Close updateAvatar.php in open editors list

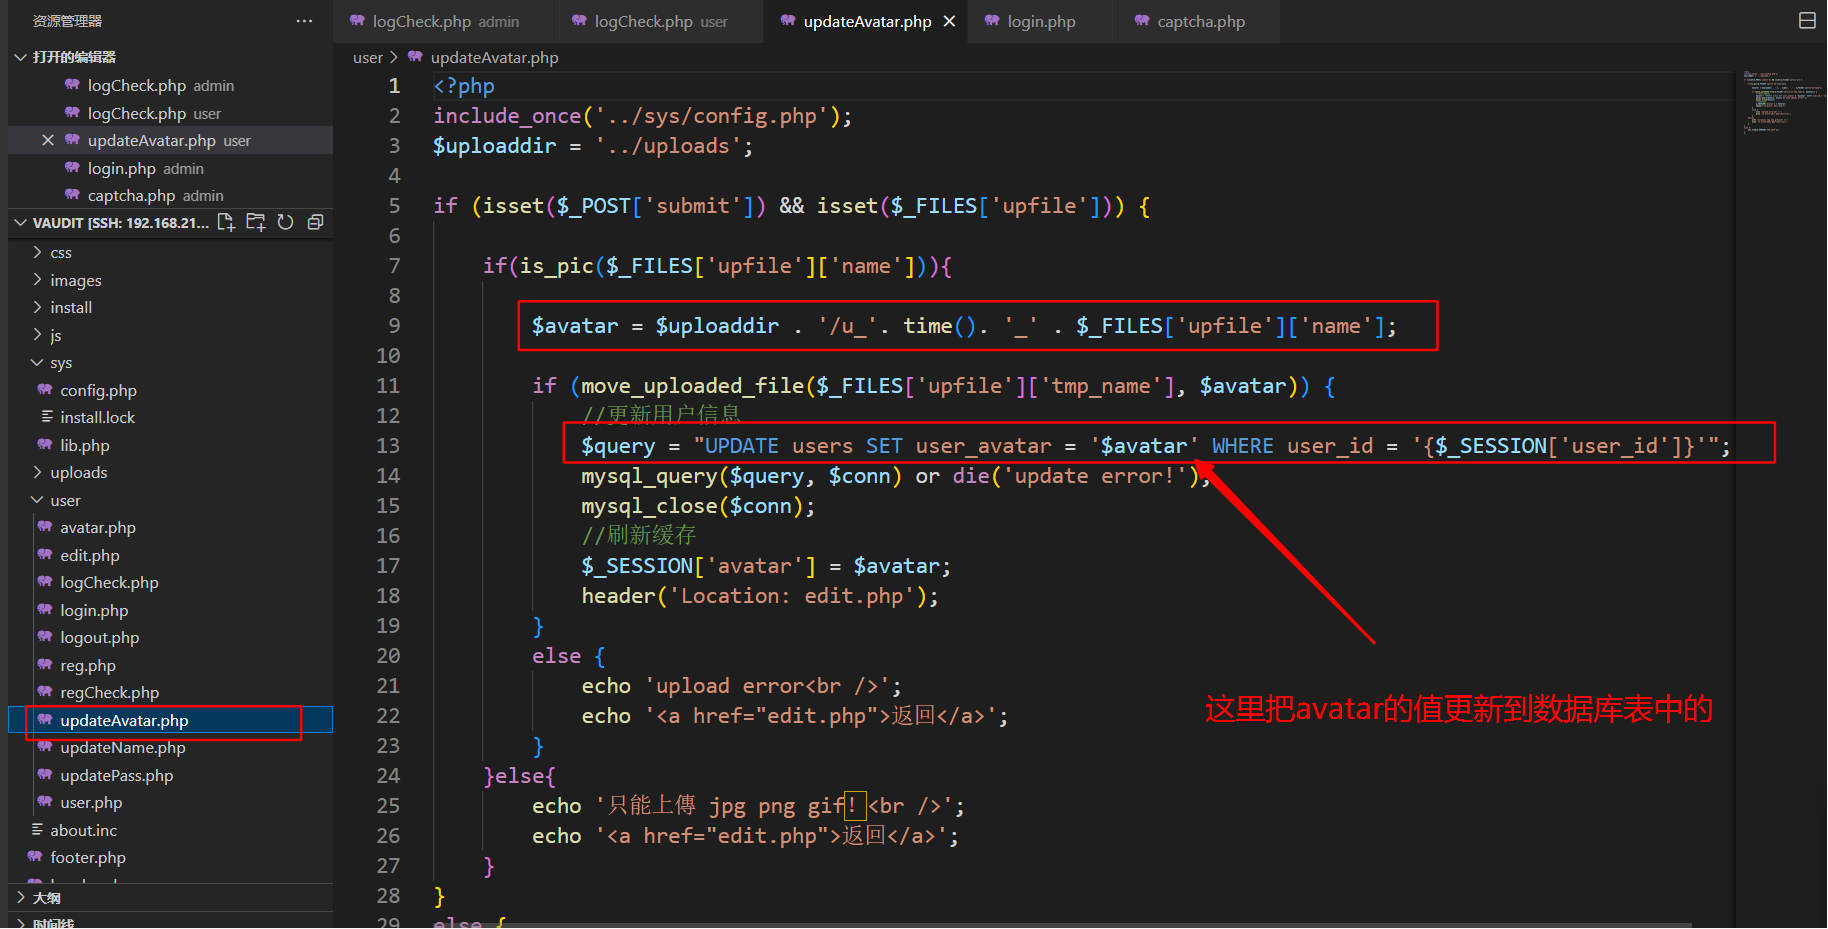47,141
